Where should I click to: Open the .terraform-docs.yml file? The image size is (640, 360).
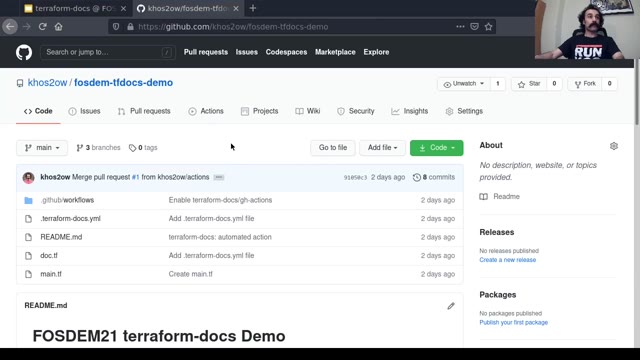pos(70,218)
